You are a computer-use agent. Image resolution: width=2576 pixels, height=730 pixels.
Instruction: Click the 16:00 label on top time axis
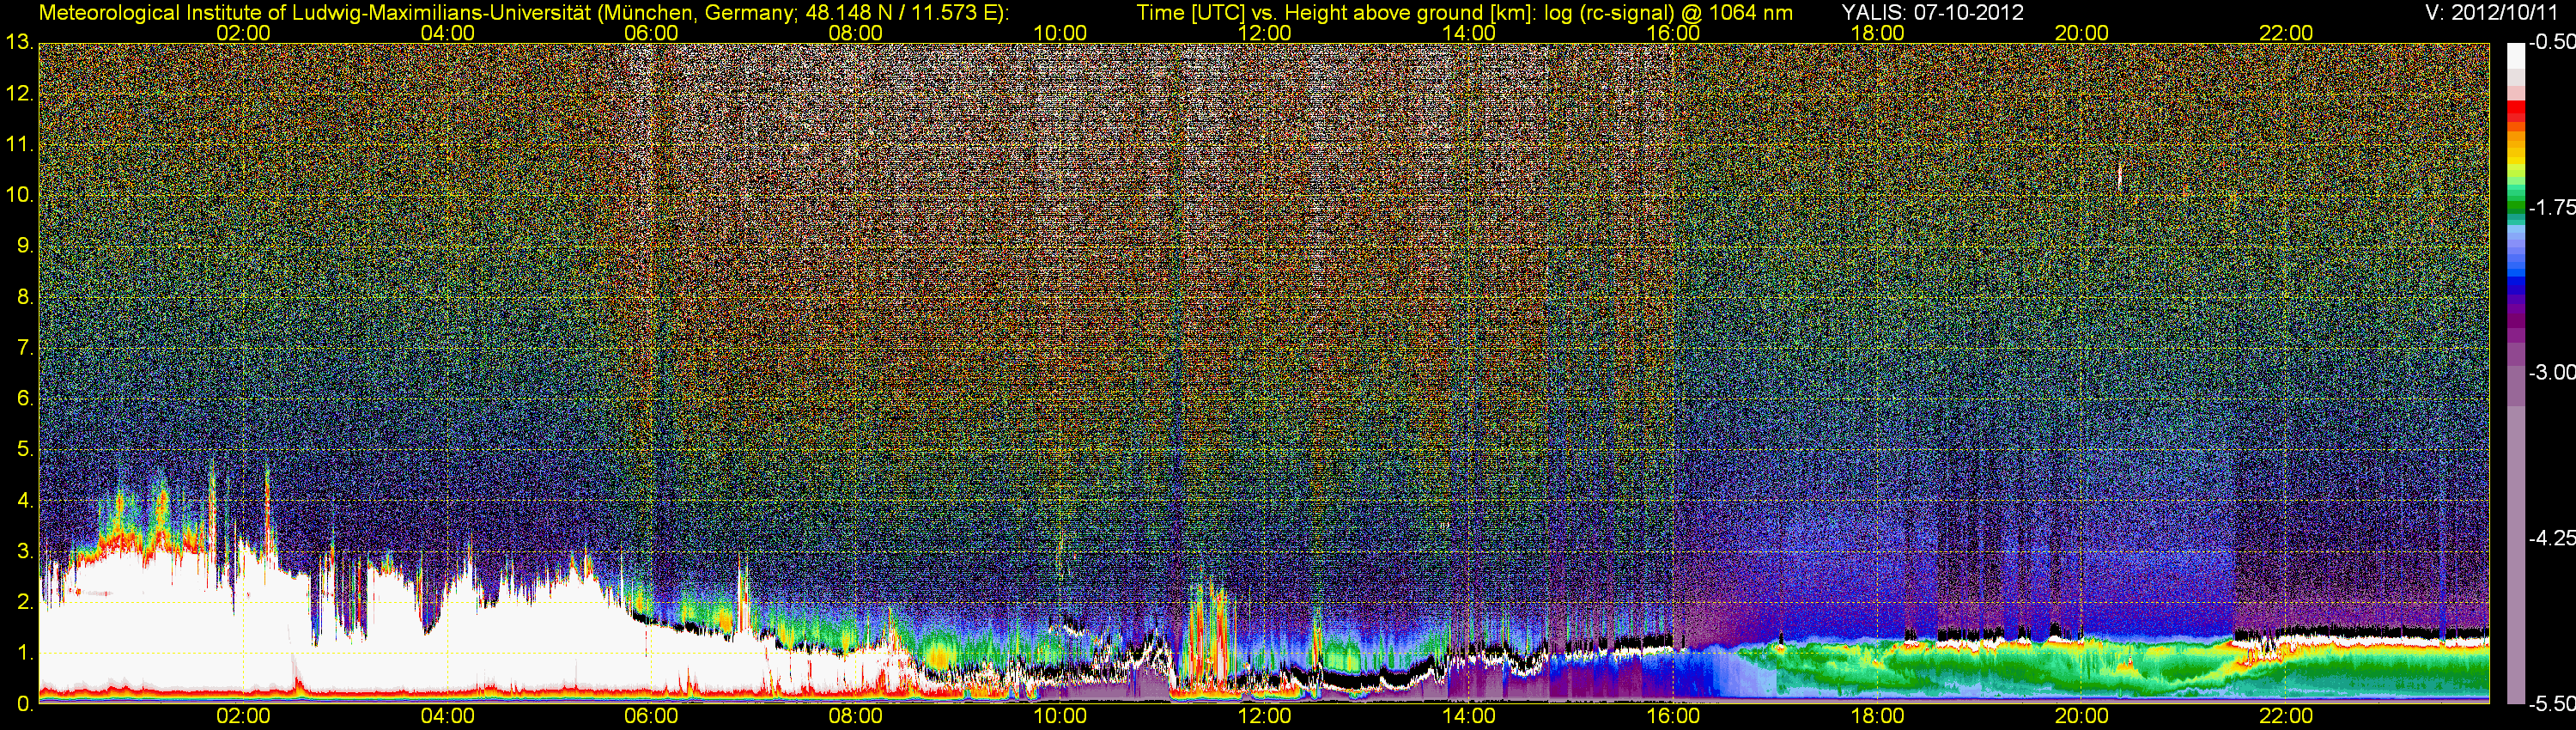(x=1672, y=33)
